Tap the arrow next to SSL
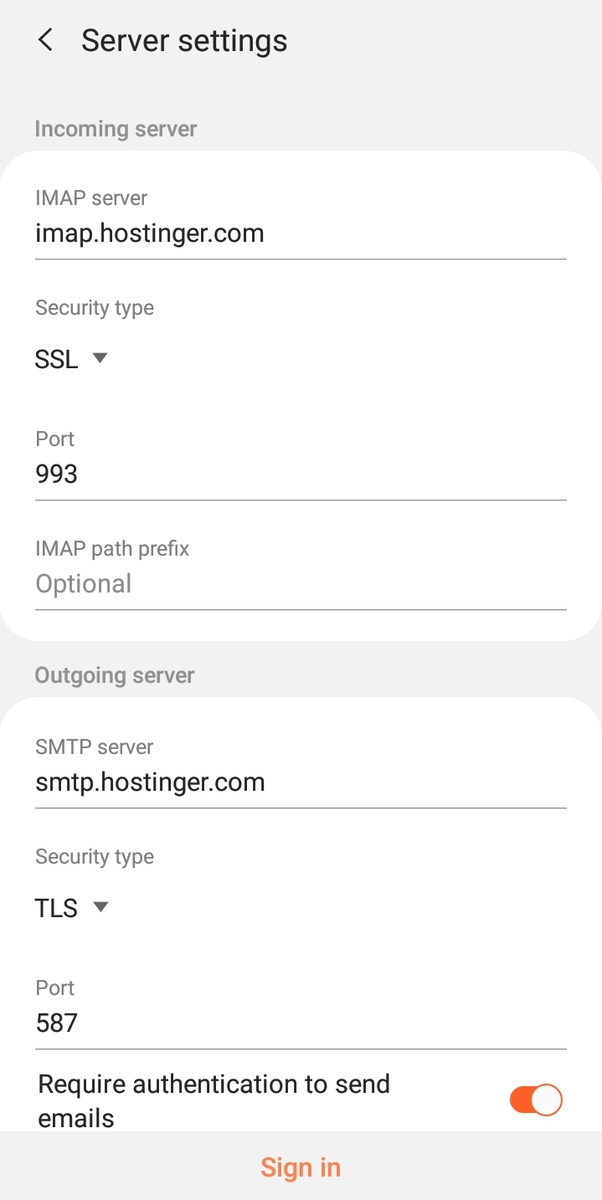Viewport: 602px width, 1200px height. click(x=99, y=358)
